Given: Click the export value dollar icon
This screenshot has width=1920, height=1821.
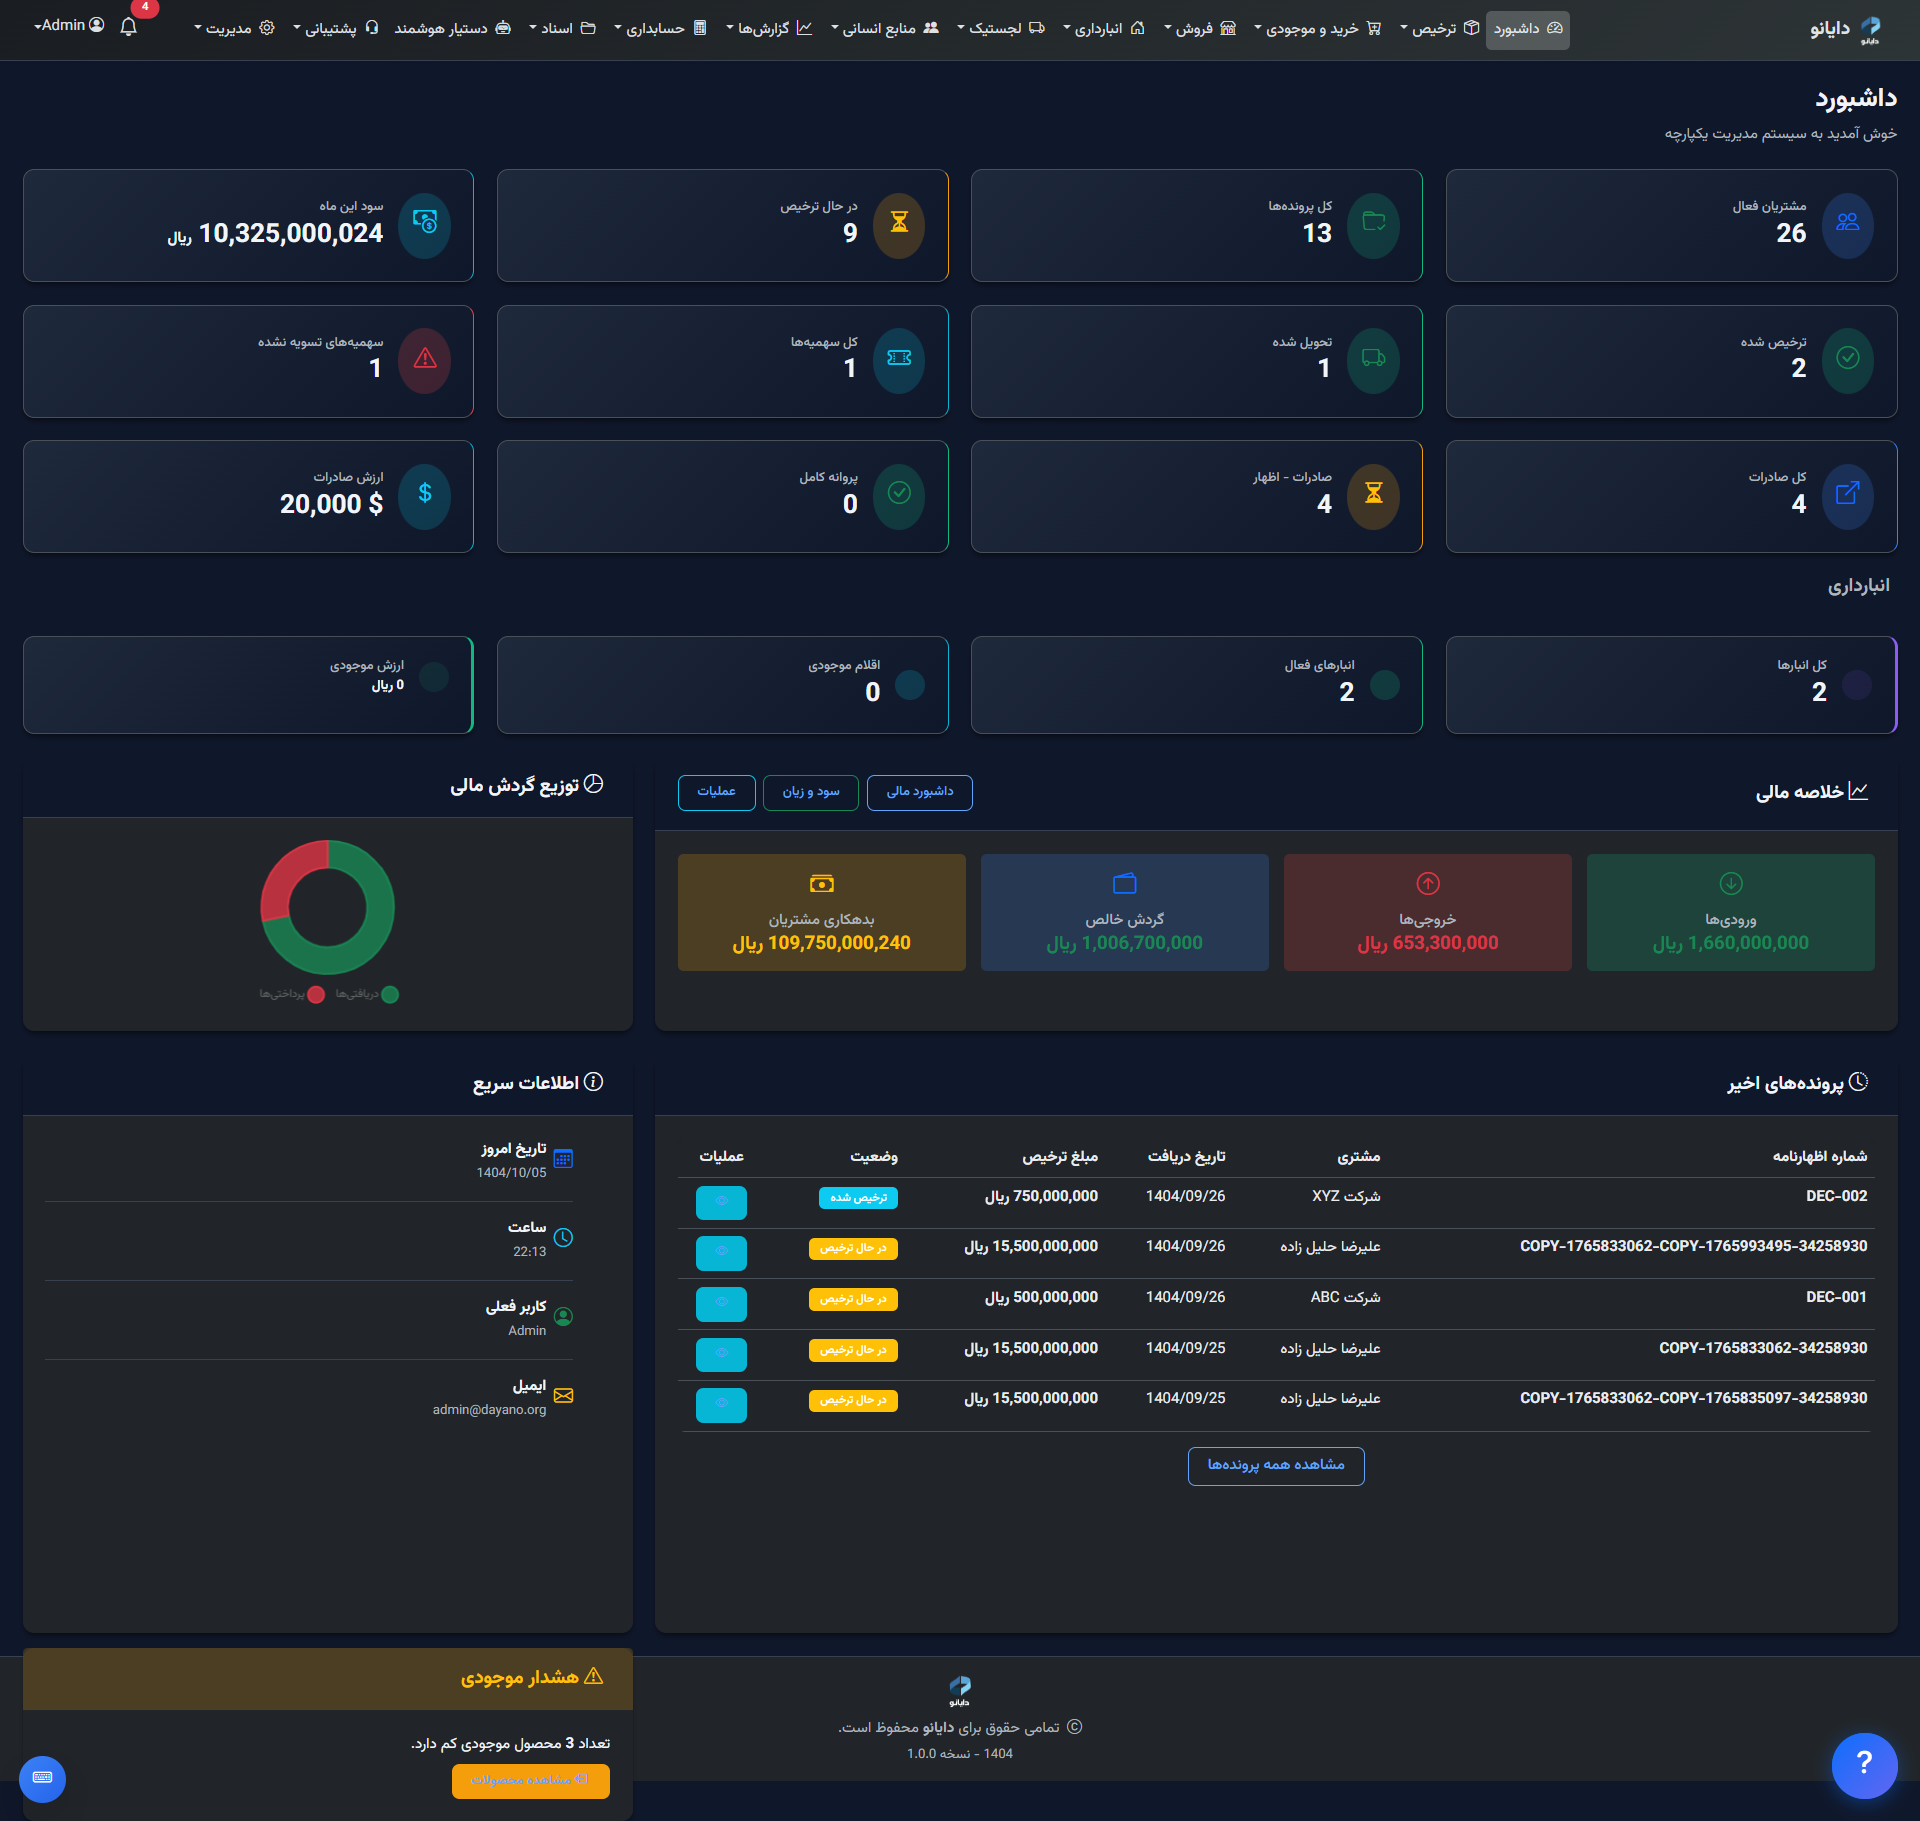Looking at the screenshot, I should pos(424,495).
